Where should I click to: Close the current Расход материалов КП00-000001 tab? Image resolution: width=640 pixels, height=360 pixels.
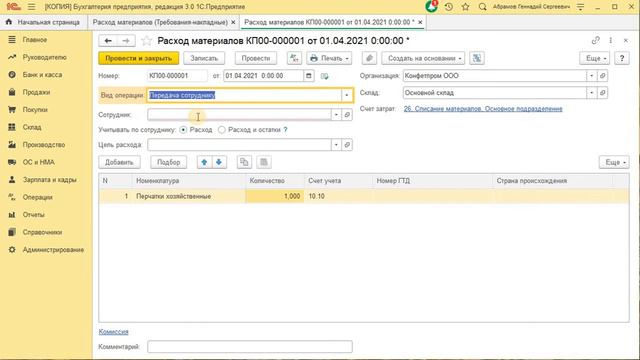(x=420, y=22)
